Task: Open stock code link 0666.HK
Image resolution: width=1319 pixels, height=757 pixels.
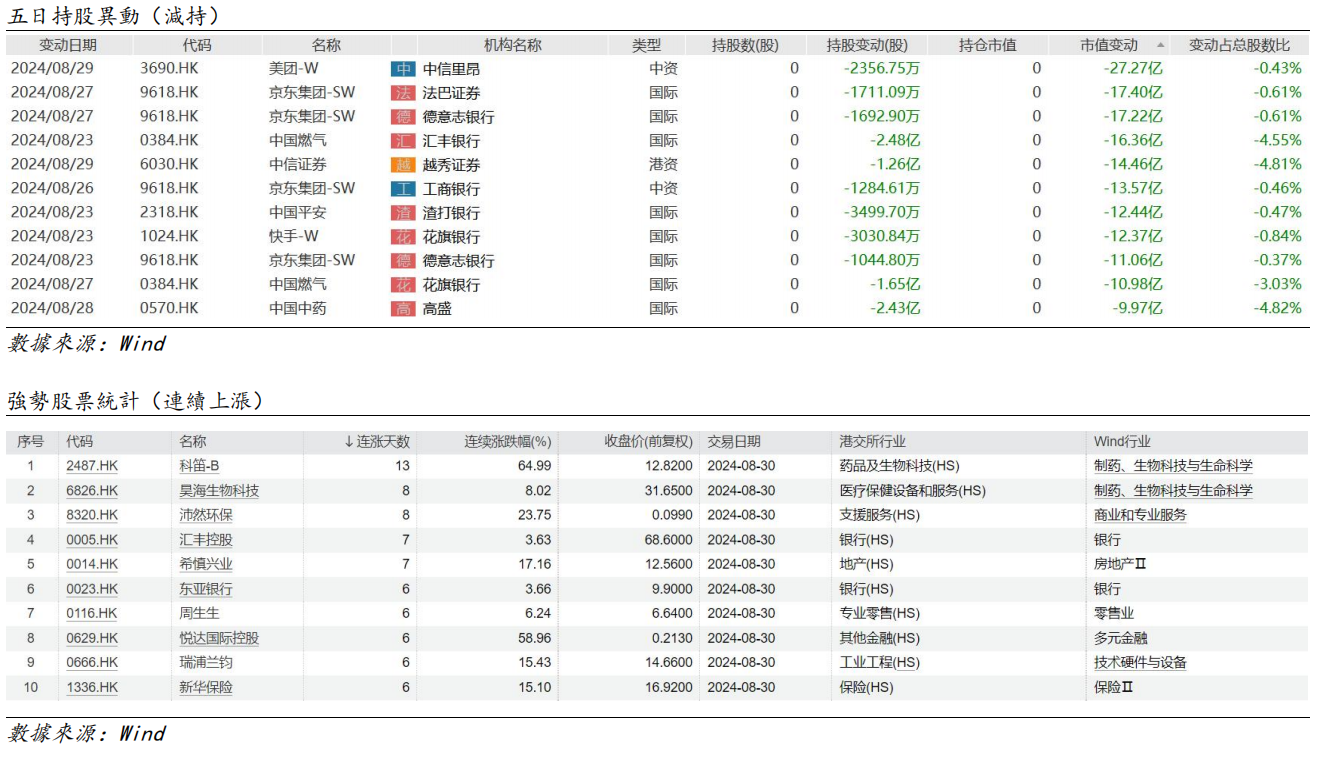Action: click(92, 662)
